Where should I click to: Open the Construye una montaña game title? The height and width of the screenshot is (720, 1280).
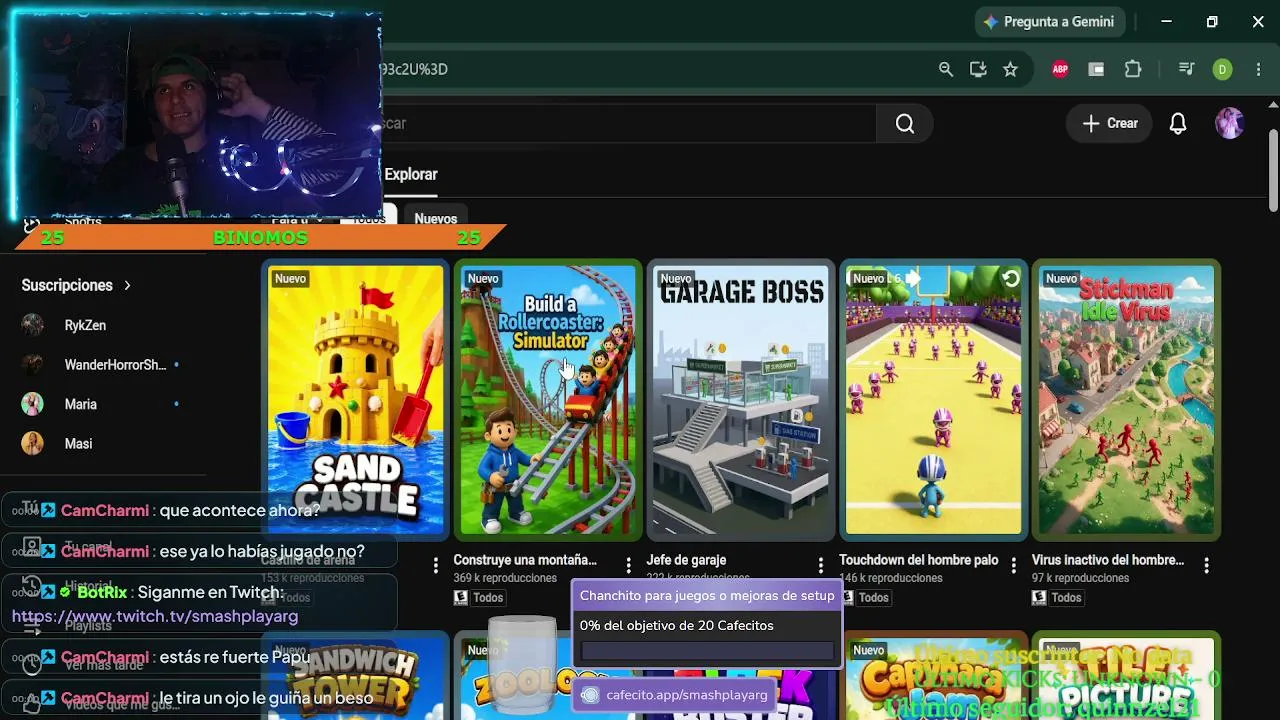525,560
